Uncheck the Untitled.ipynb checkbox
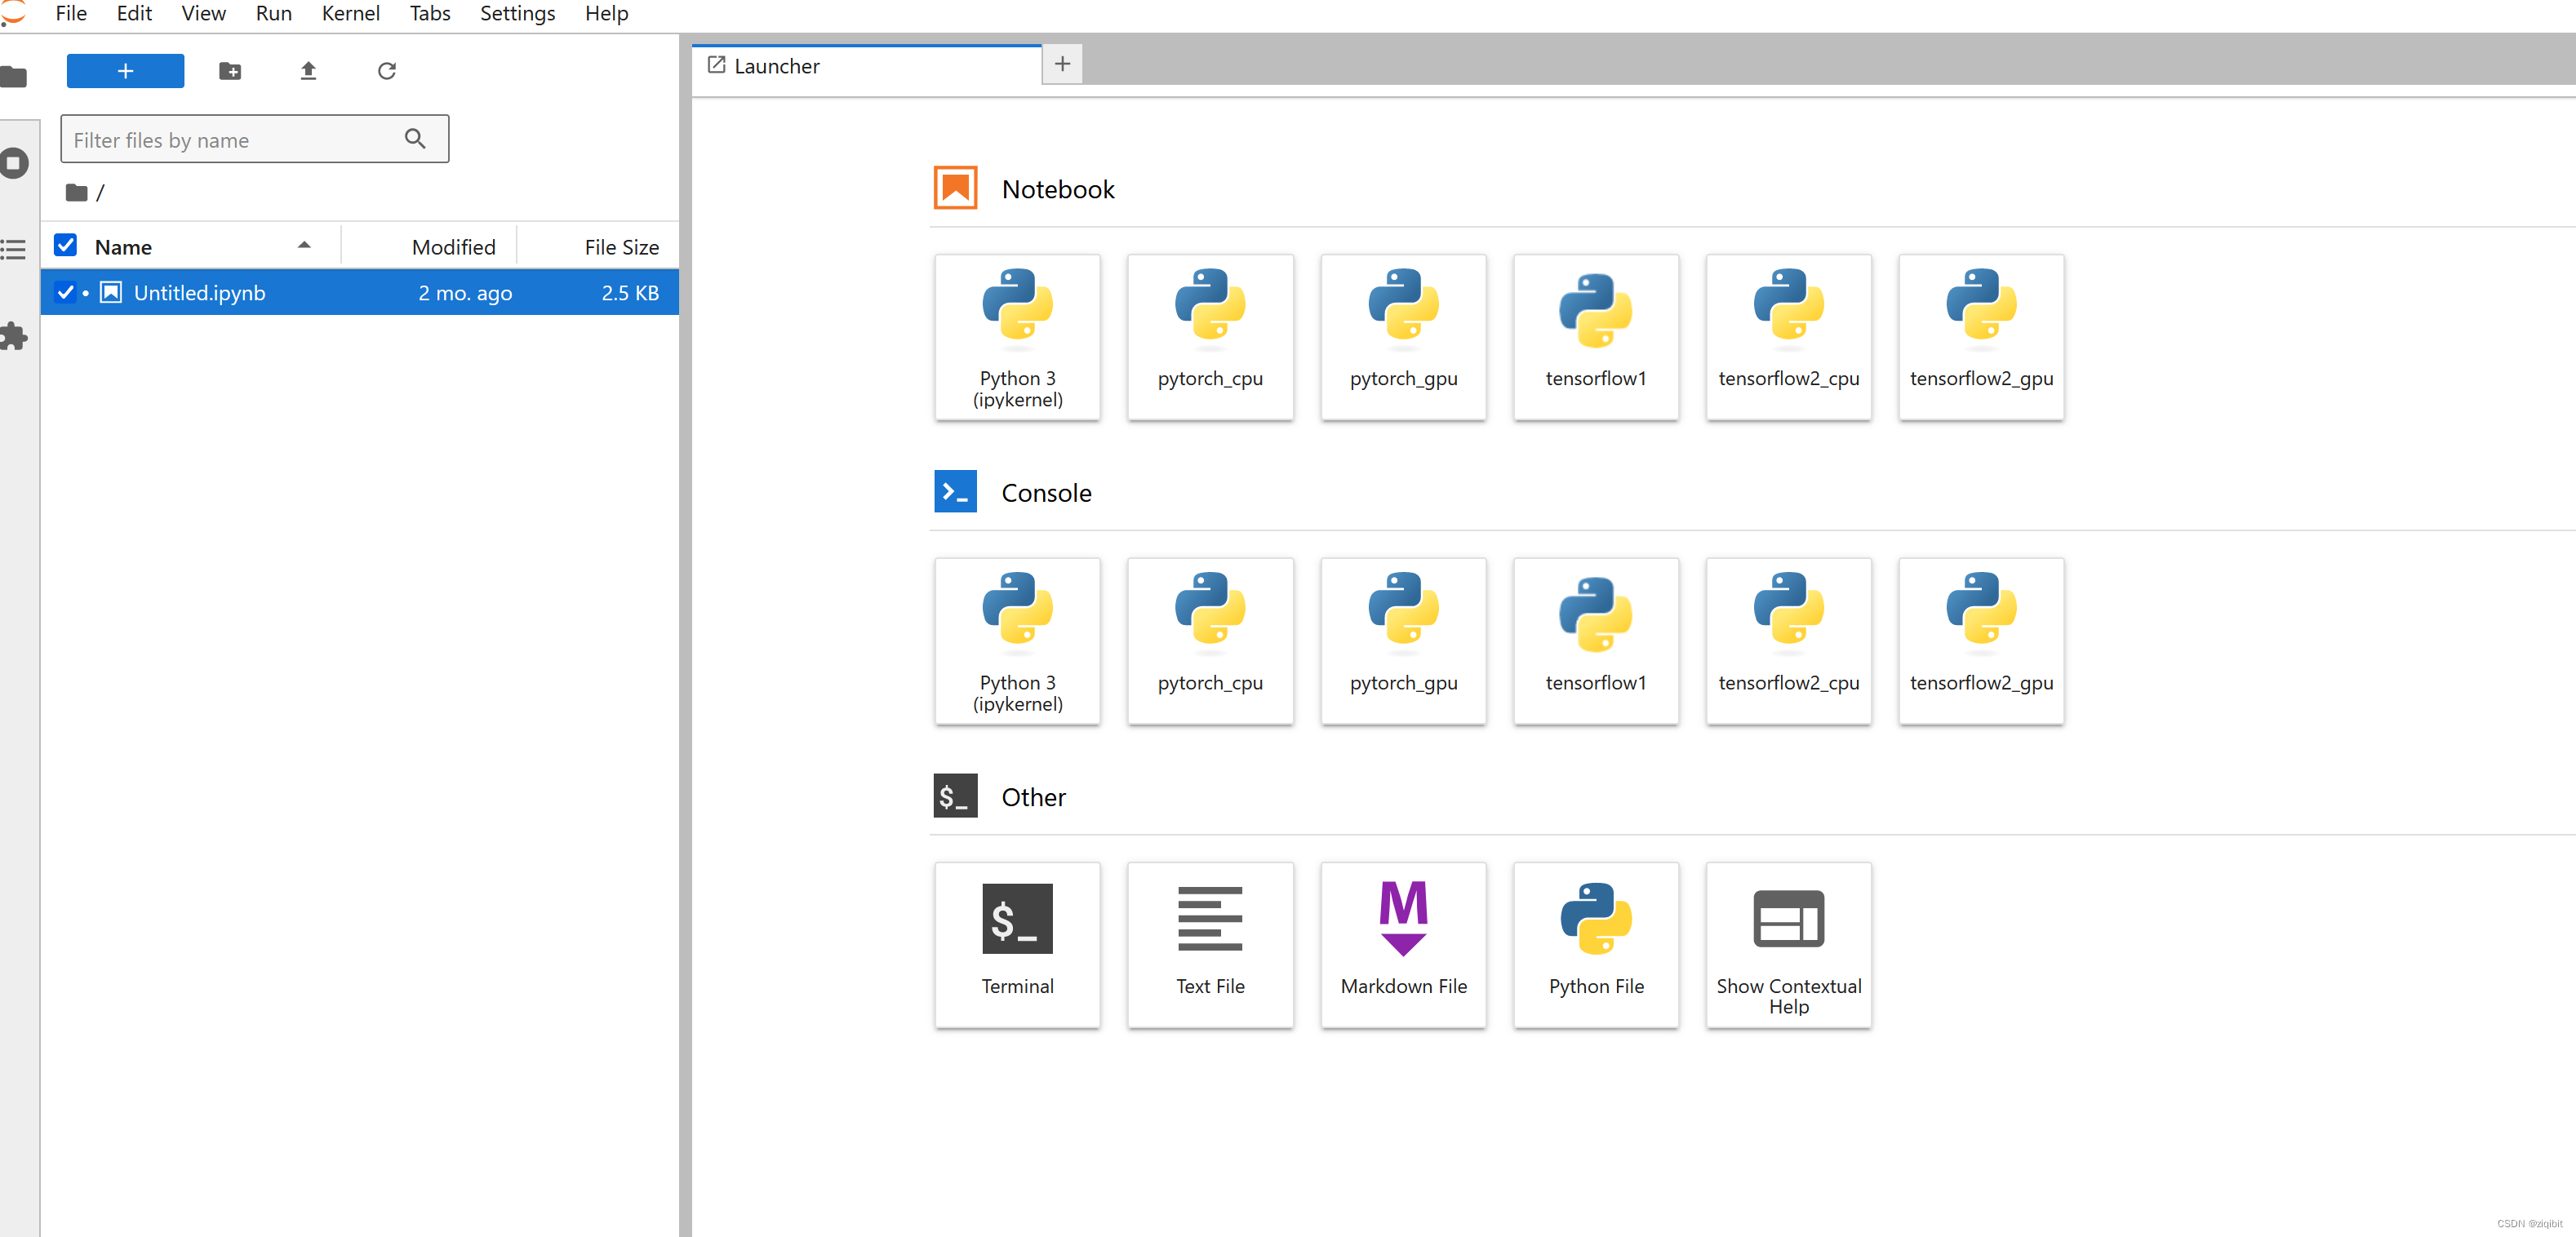2576x1237 pixels. coord(65,292)
